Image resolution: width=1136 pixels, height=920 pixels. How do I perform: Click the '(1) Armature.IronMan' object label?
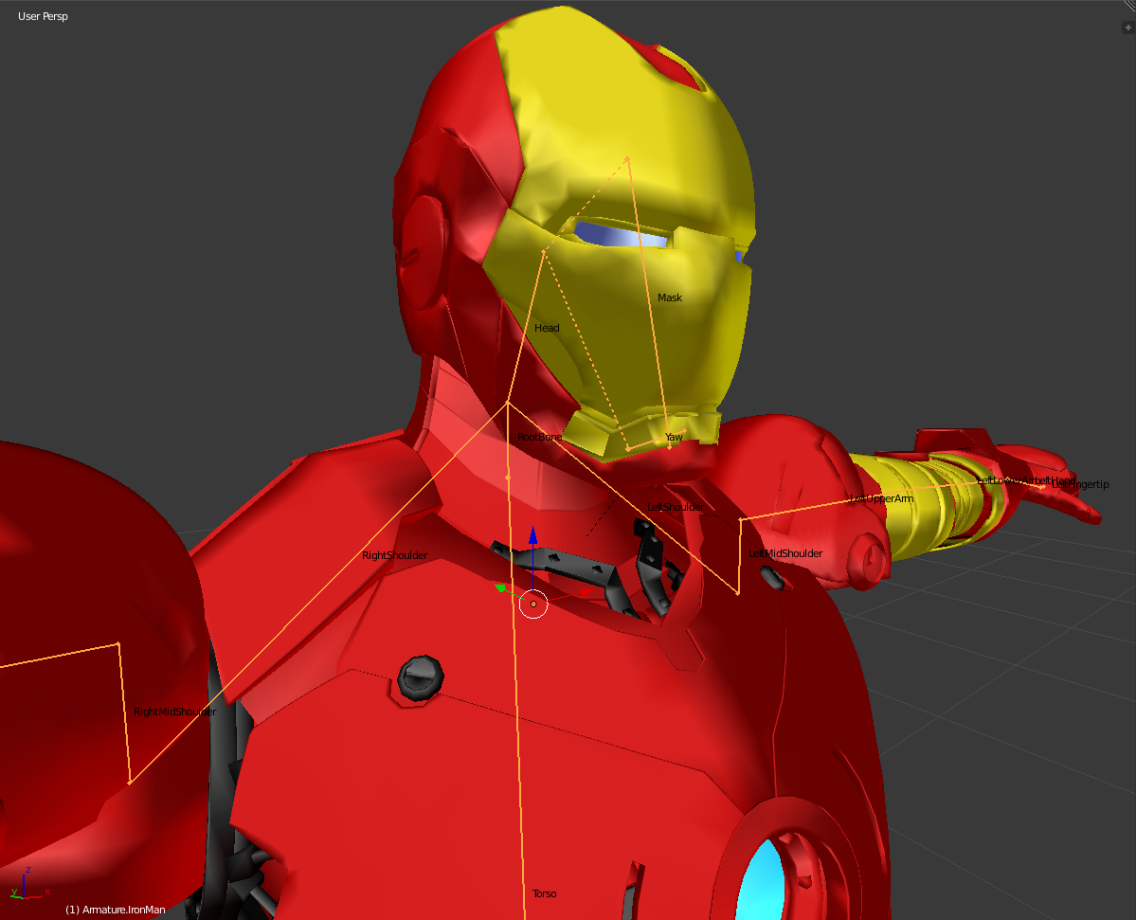[x=115, y=909]
